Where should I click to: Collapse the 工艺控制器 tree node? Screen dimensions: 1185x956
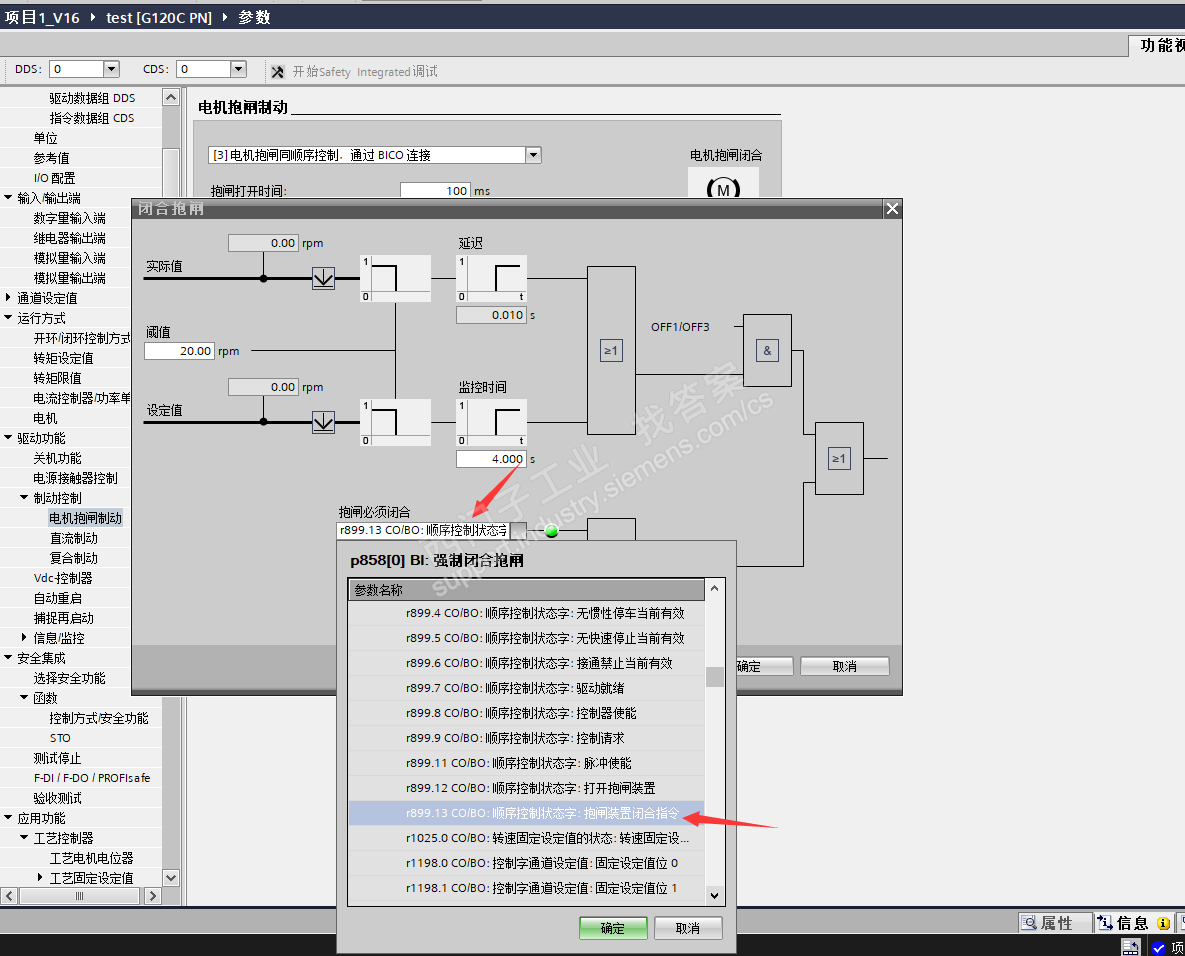point(24,837)
